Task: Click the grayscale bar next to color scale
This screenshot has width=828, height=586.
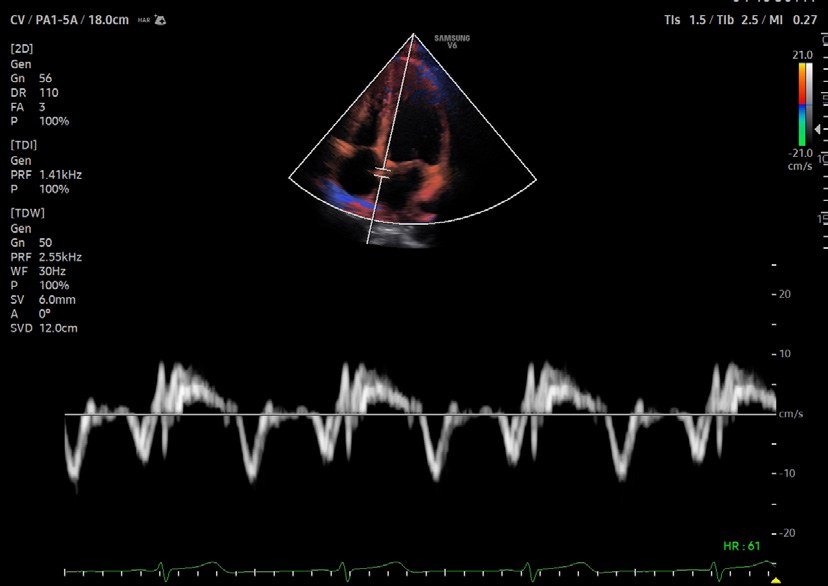Action: tap(810, 104)
